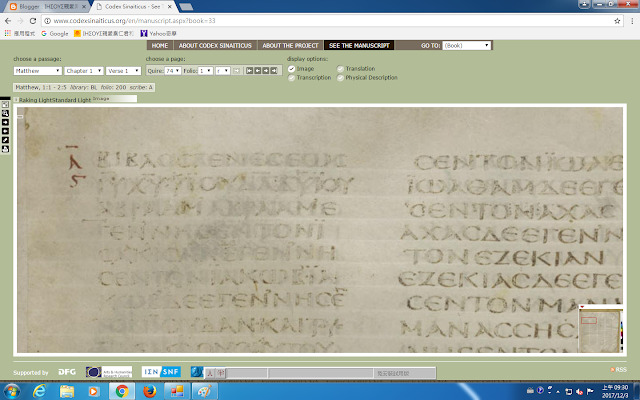Click the right-arrow icon in viewer sidebar
This screenshot has height=400, width=640.
[5, 122]
